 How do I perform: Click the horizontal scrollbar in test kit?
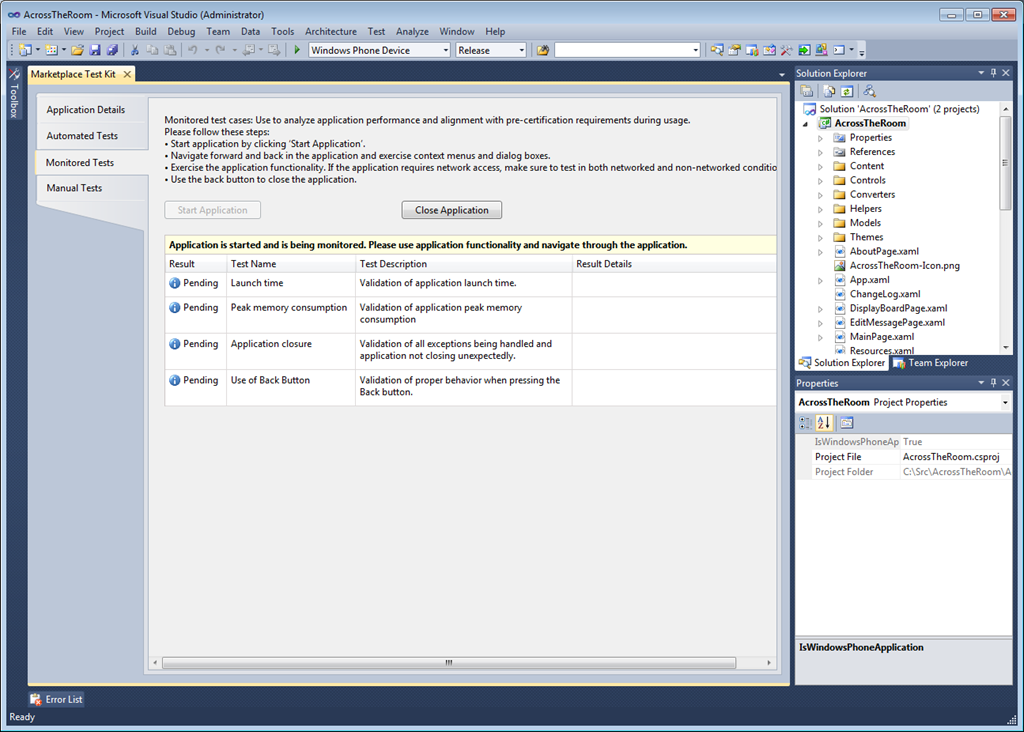click(x=450, y=663)
